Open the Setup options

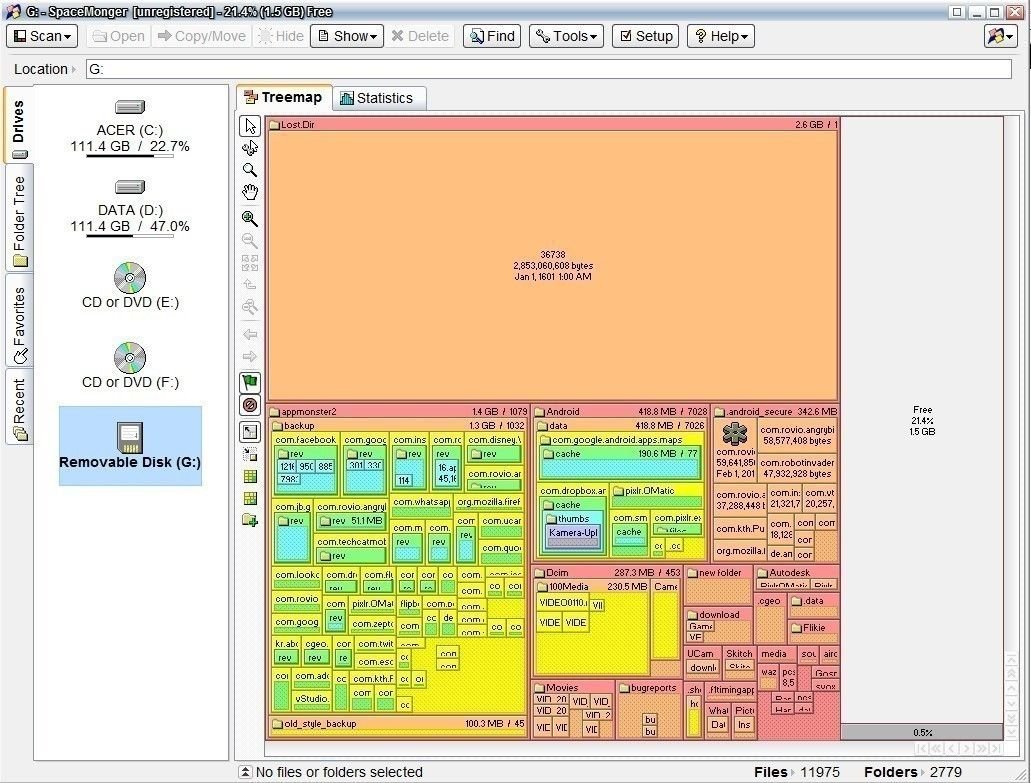click(x=646, y=36)
